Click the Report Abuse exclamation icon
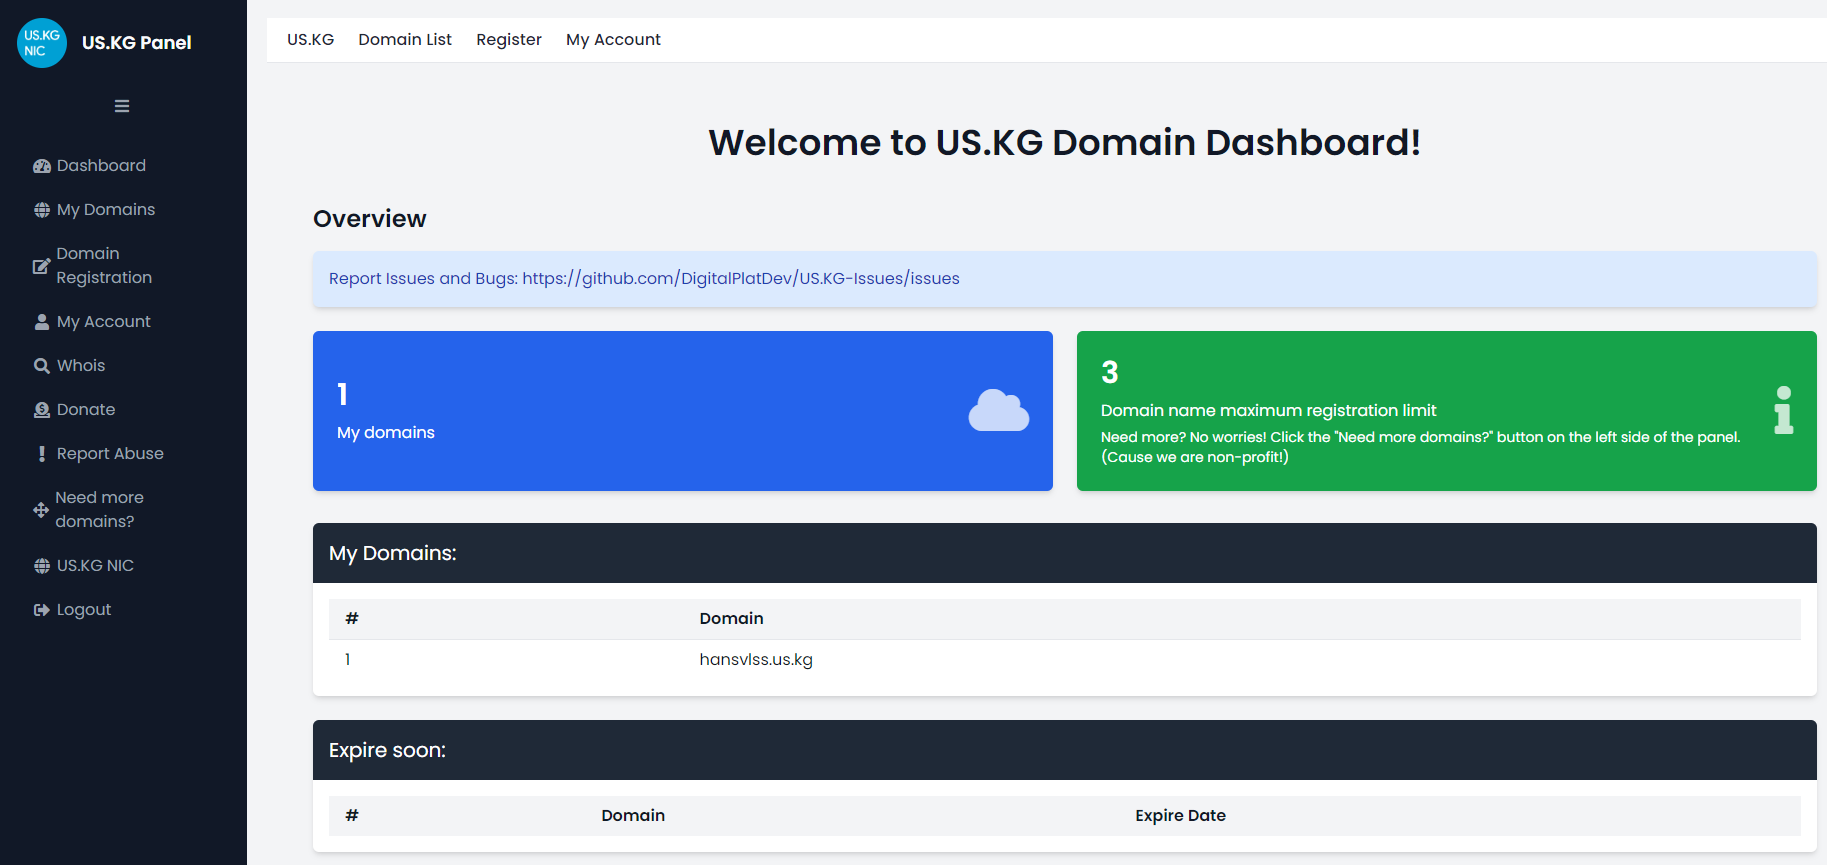Screen dimensions: 1827x865 click(x=42, y=454)
